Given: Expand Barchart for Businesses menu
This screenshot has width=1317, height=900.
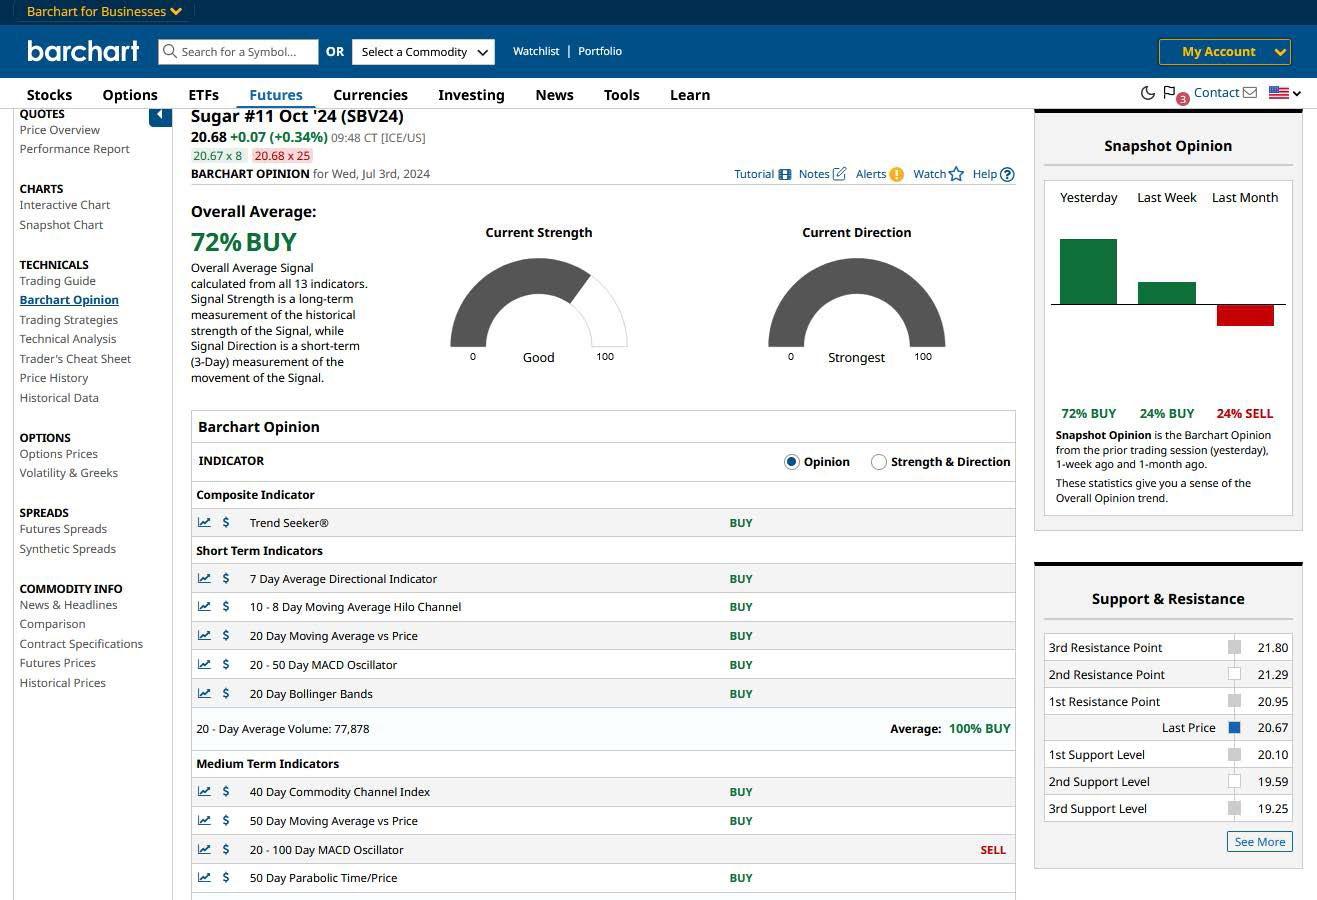Looking at the screenshot, I should (104, 12).
